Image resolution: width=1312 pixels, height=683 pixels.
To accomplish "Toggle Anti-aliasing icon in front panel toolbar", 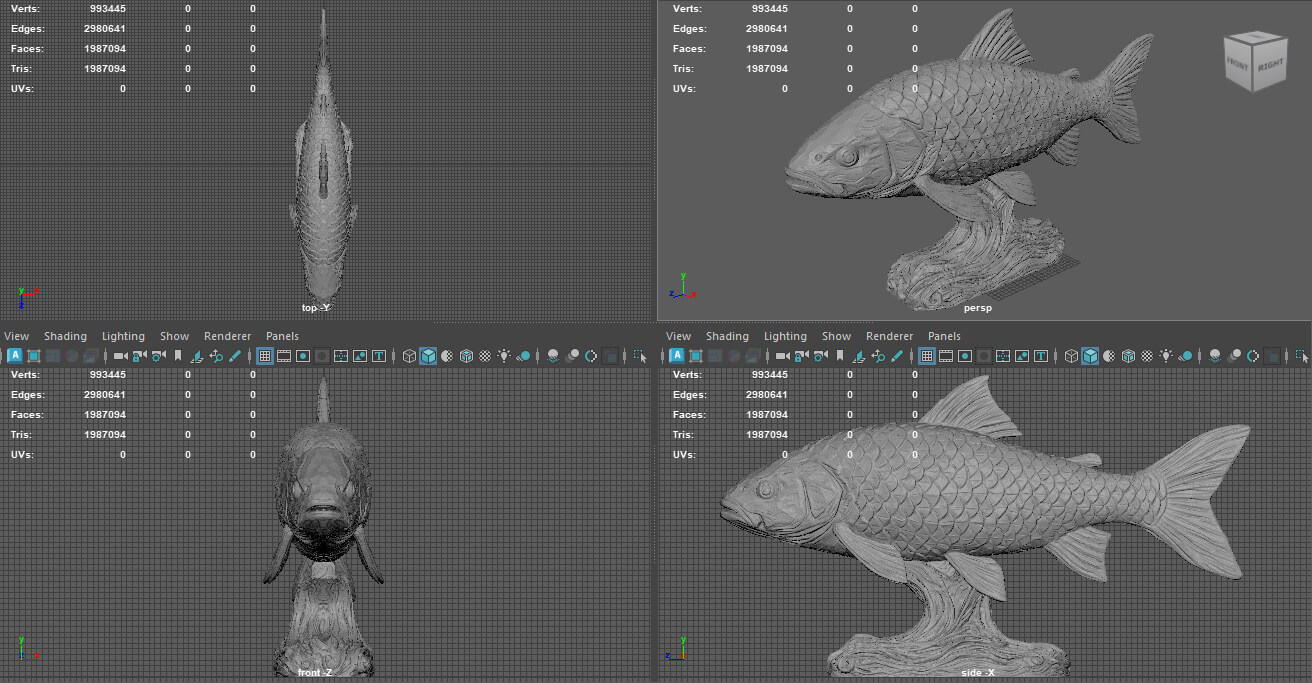I will pos(591,355).
